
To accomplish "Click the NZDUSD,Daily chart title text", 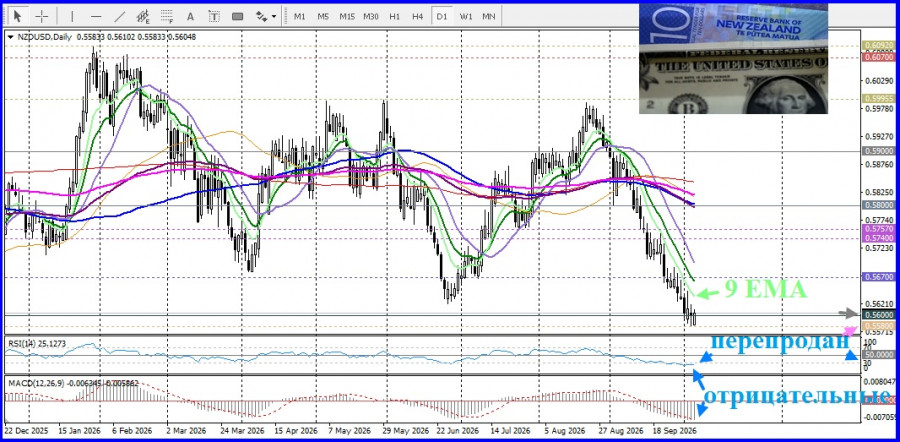I will click(45, 37).
